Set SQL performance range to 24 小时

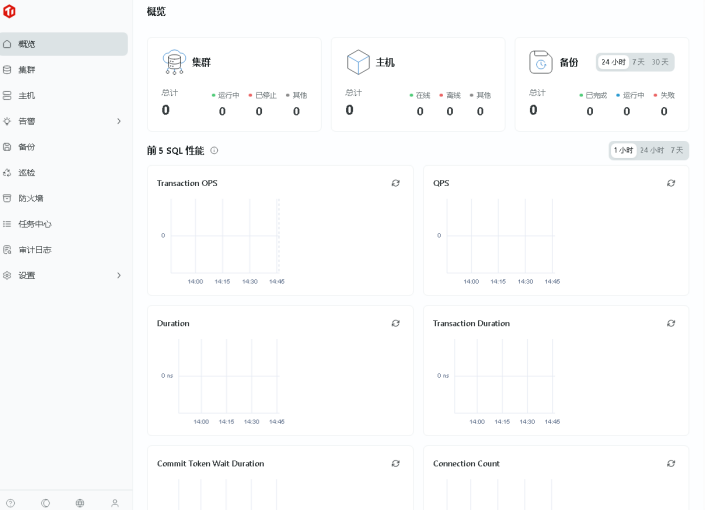651,150
